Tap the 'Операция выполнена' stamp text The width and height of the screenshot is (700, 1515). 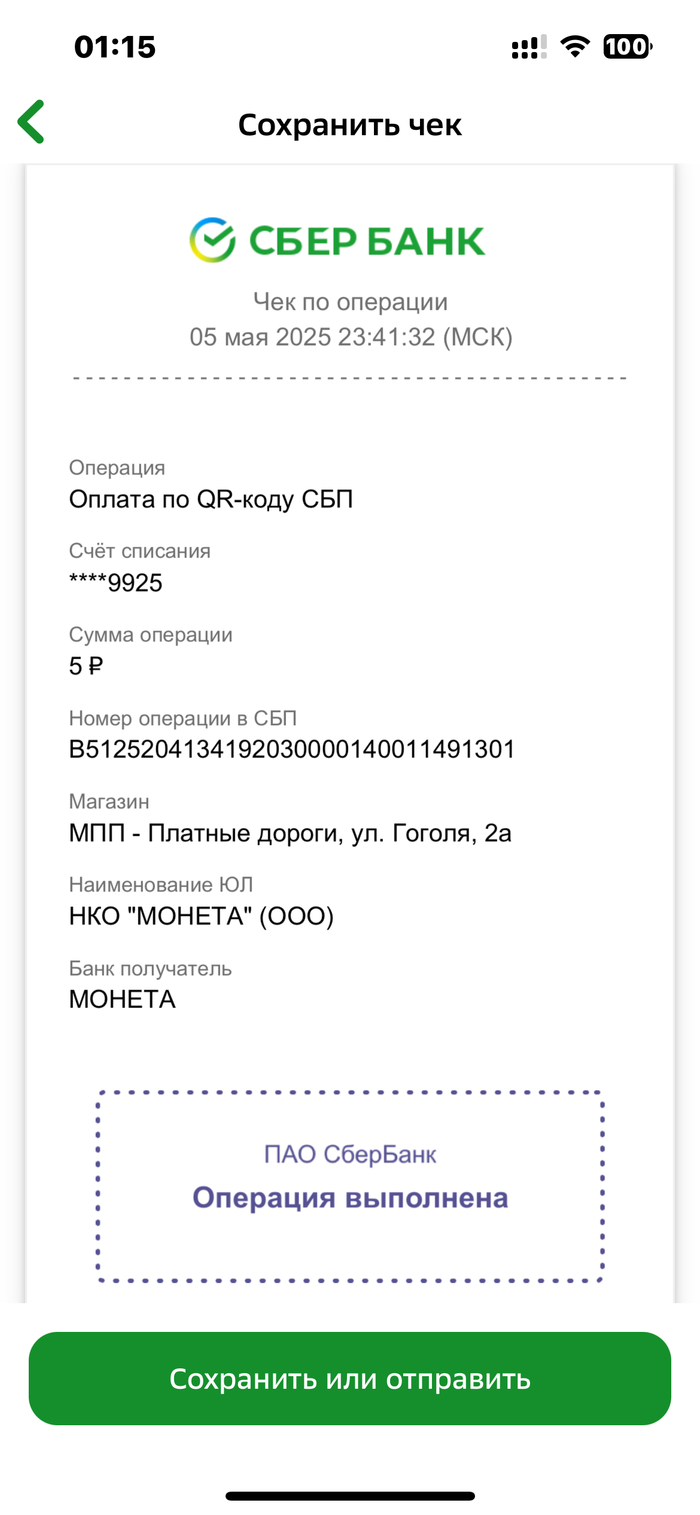(x=350, y=1198)
